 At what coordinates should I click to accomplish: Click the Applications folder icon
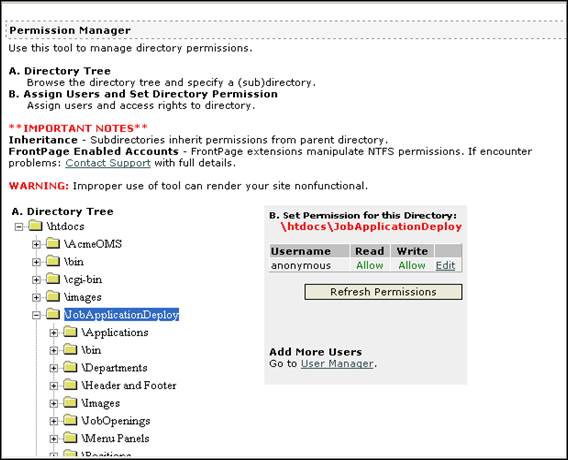[70, 332]
